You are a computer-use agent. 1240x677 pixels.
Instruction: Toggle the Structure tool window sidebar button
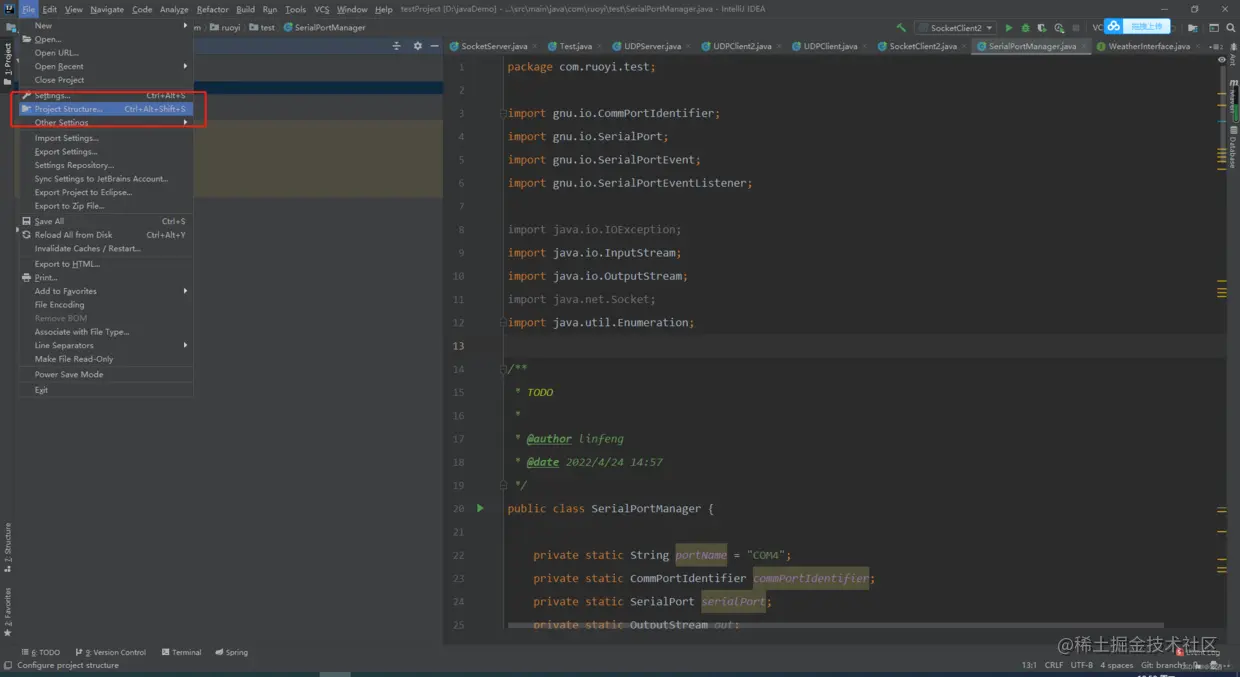(8, 546)
